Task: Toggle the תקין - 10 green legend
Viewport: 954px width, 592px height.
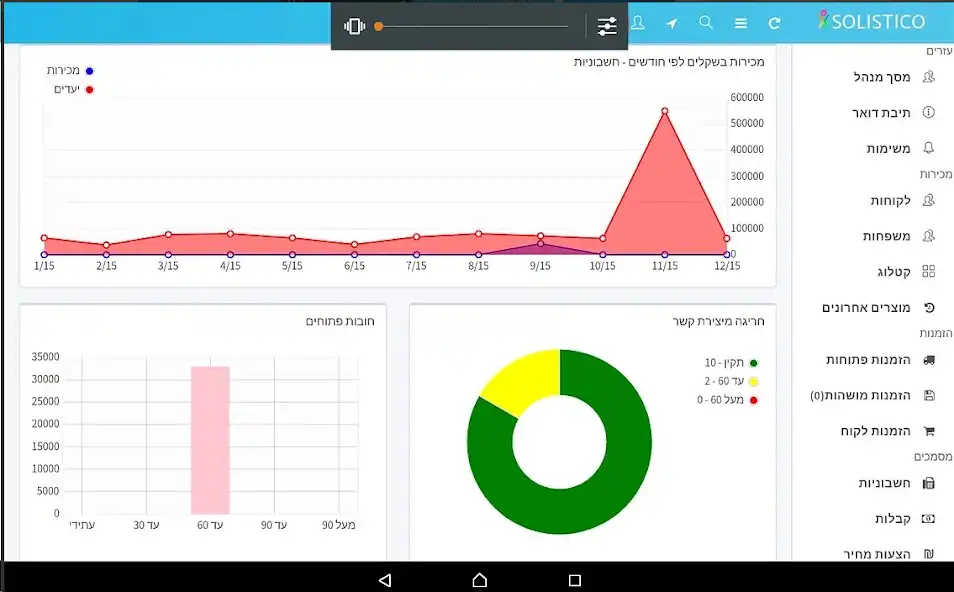Action: [730, 363]
